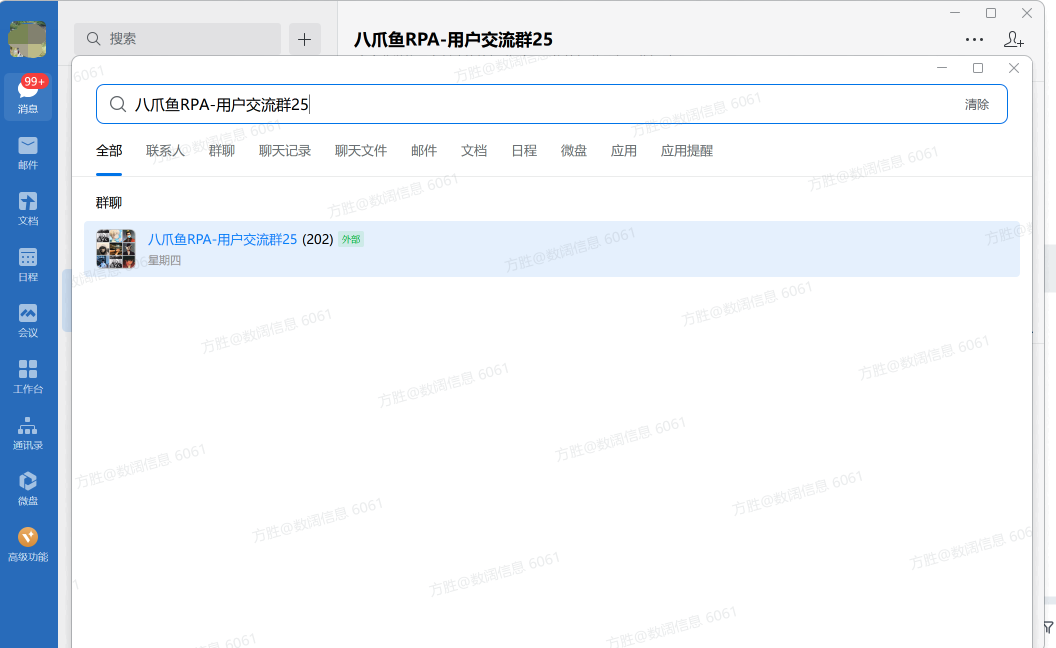1056x648 pixels.
Task: Click the 群聊 section heading
Action: 109,203
